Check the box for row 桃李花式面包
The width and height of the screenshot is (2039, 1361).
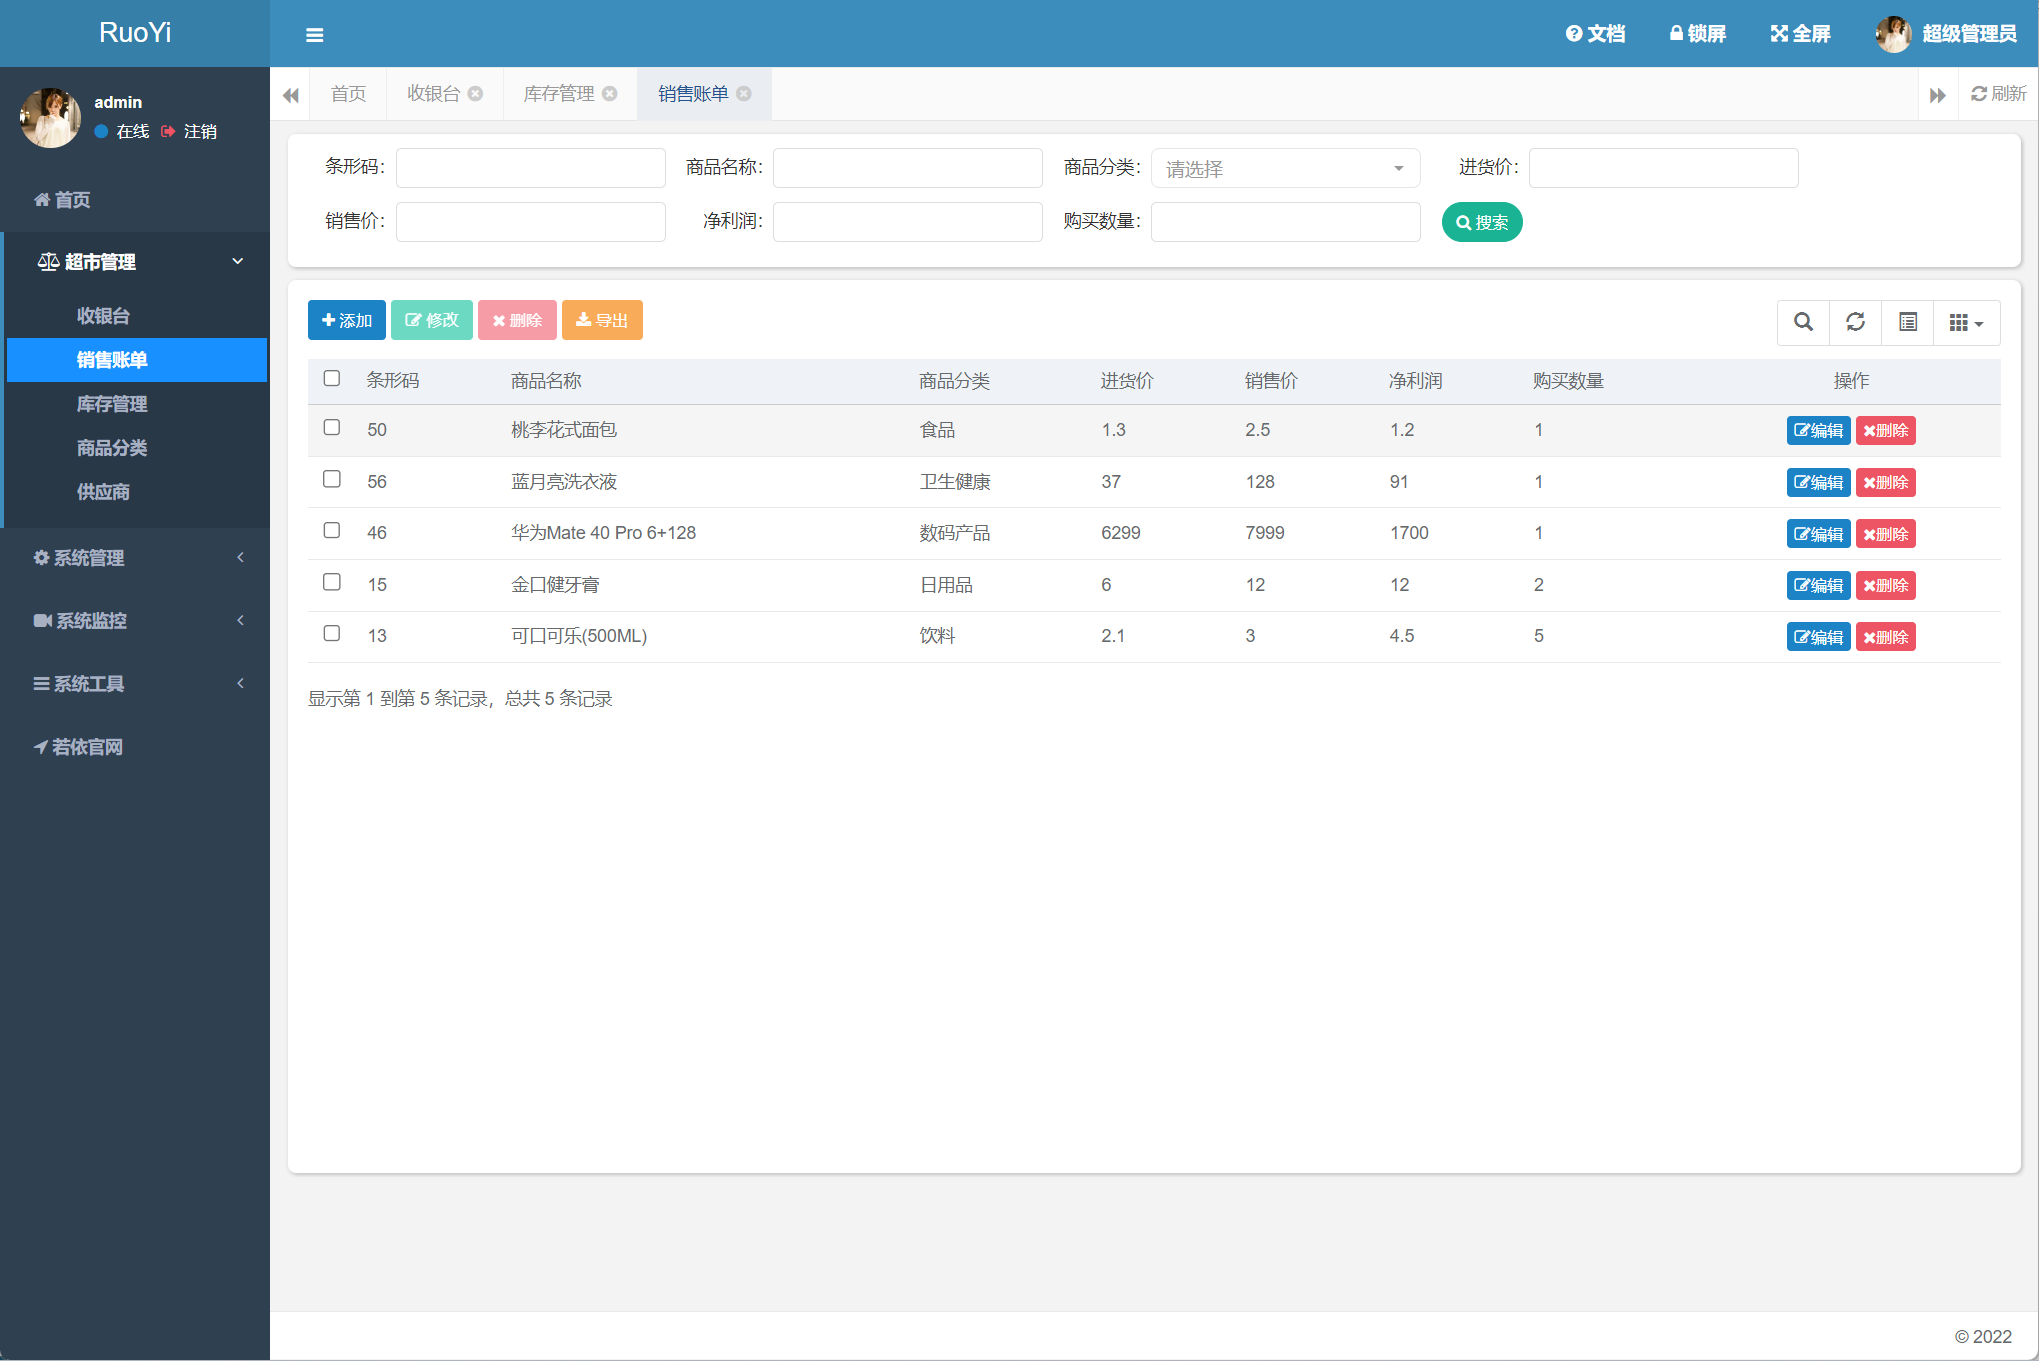pyautogui.click(x=332, y=428)
